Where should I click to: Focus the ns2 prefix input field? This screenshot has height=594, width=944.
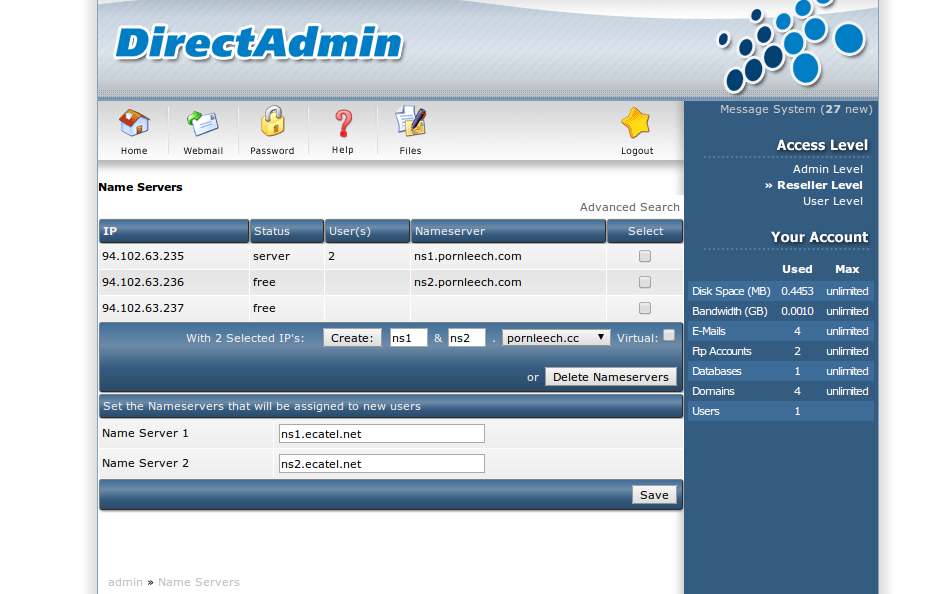[467, 338]
